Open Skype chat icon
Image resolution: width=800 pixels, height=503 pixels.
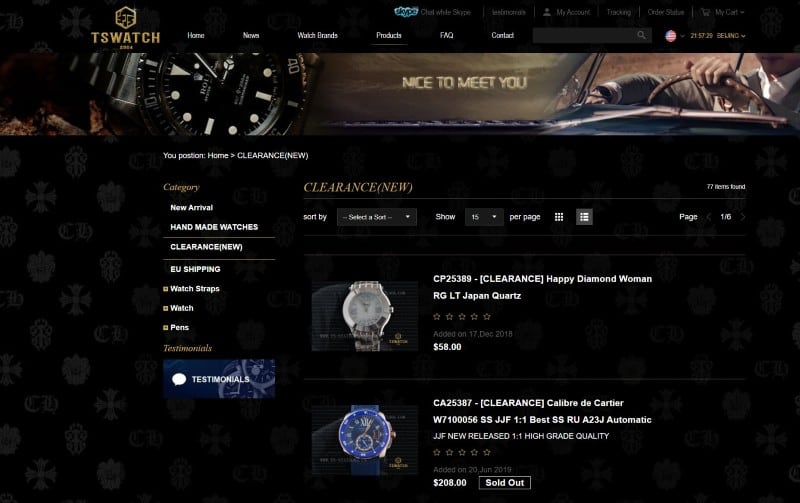(x=406, y=12)
